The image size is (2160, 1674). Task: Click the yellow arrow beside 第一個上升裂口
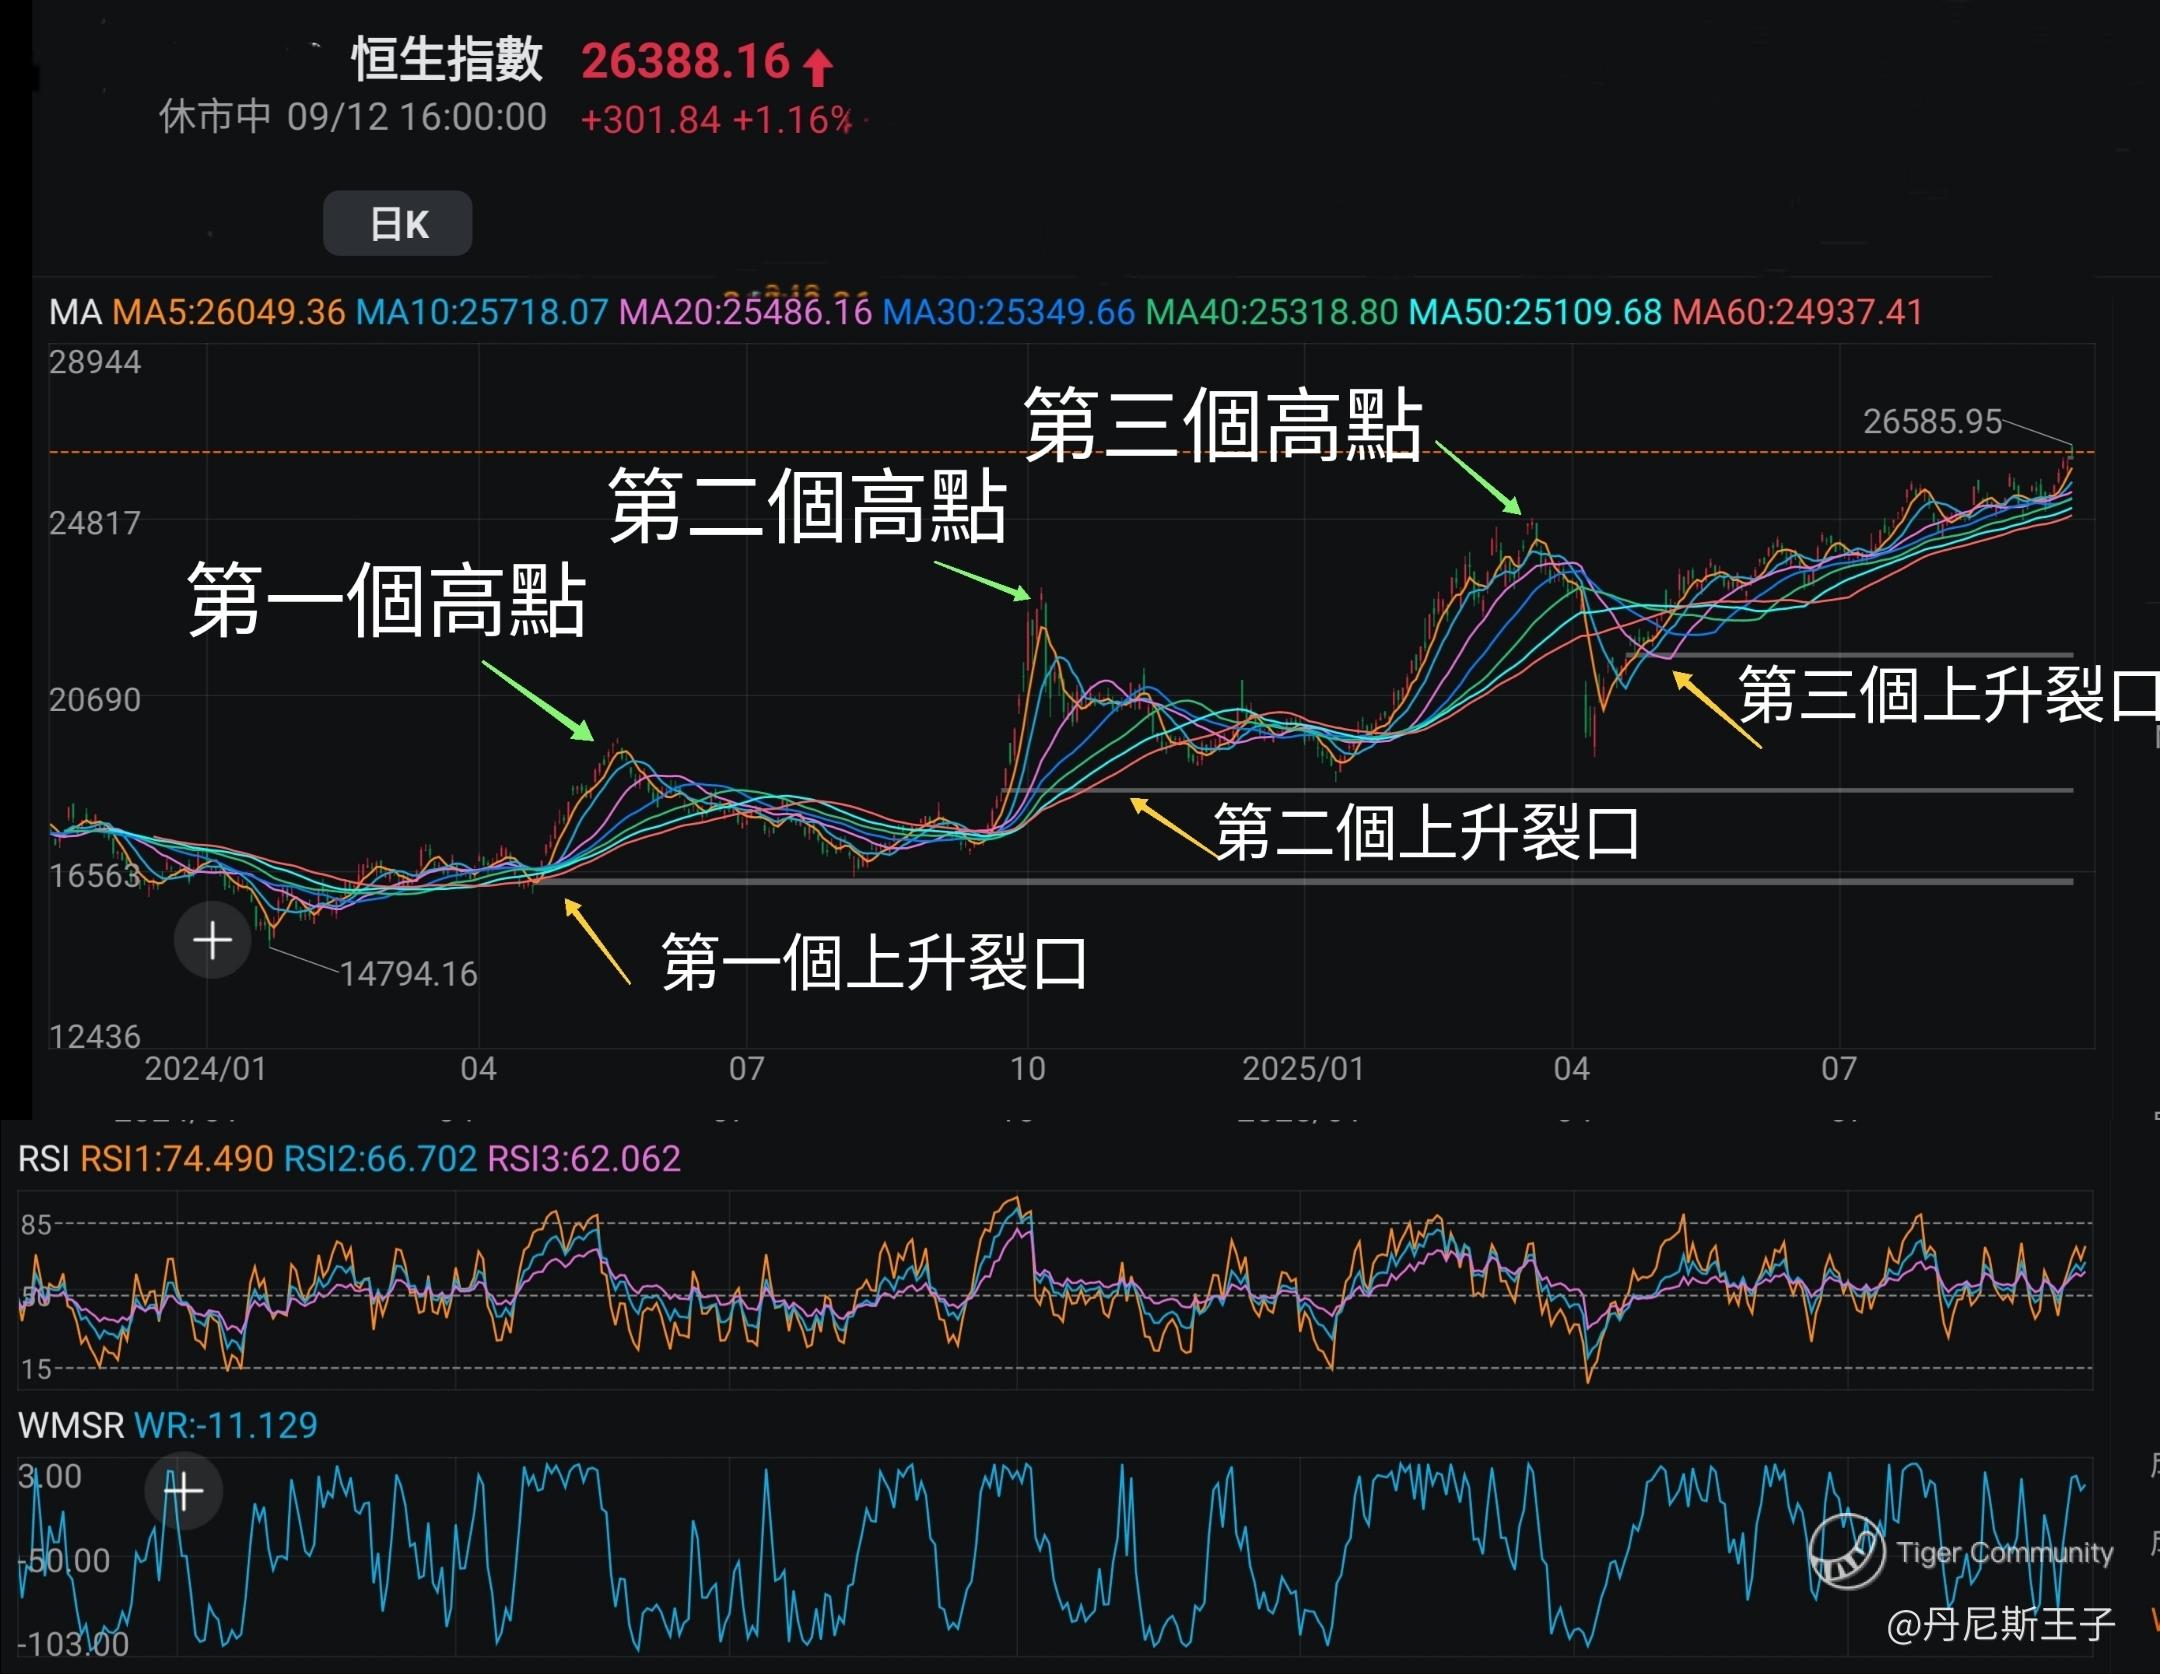coord(597,941)
